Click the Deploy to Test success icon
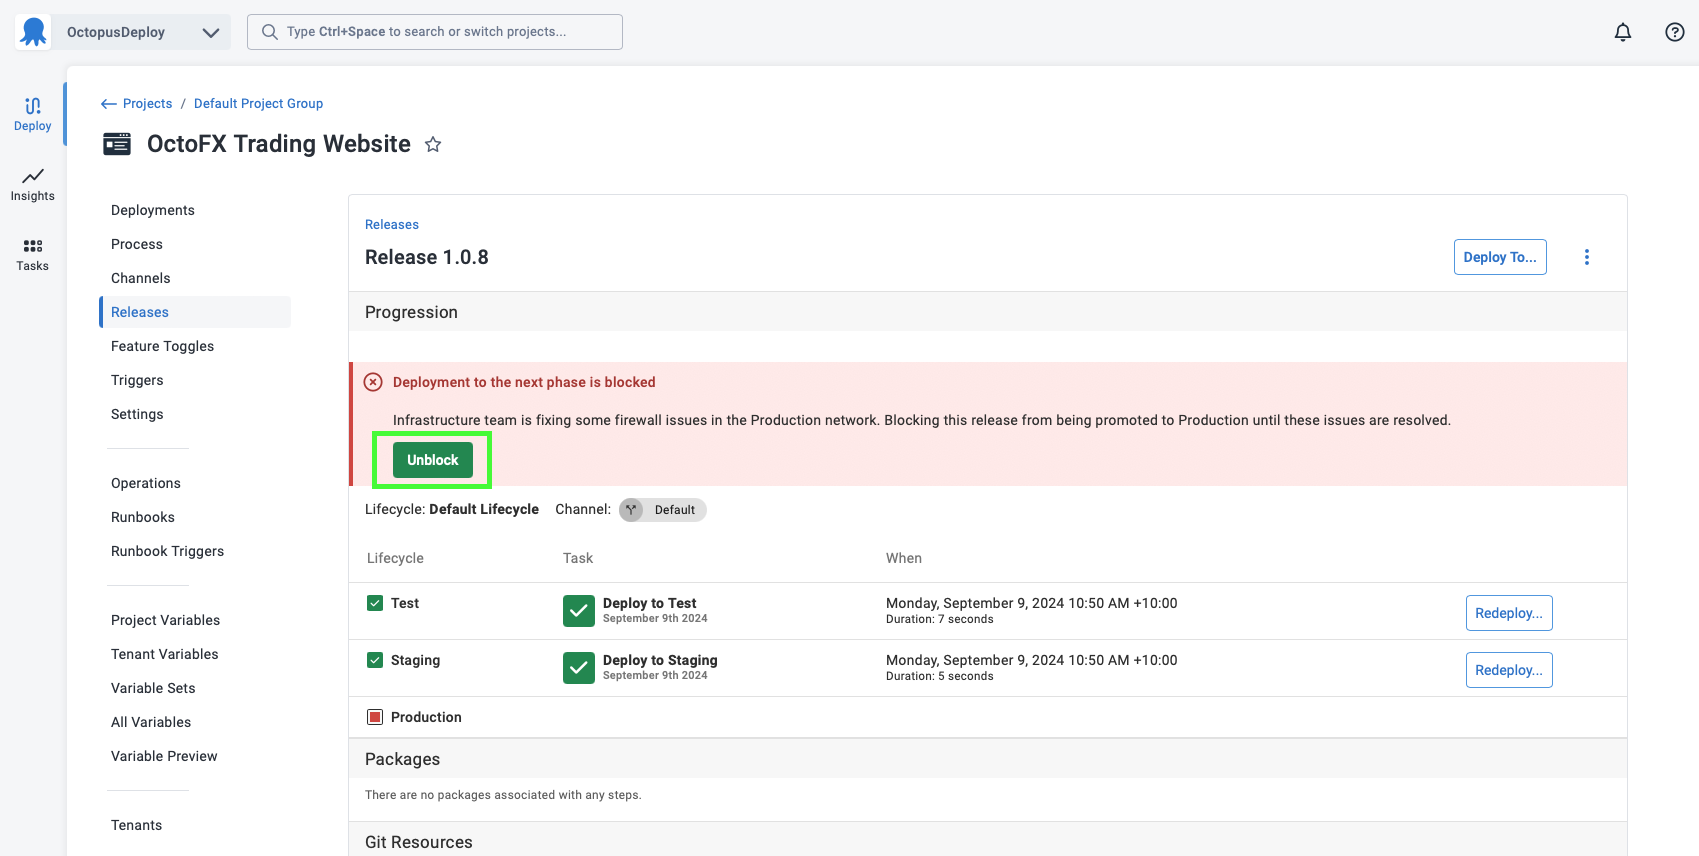This screenshot has width=1699, height=856. click(x=579, y=610)
